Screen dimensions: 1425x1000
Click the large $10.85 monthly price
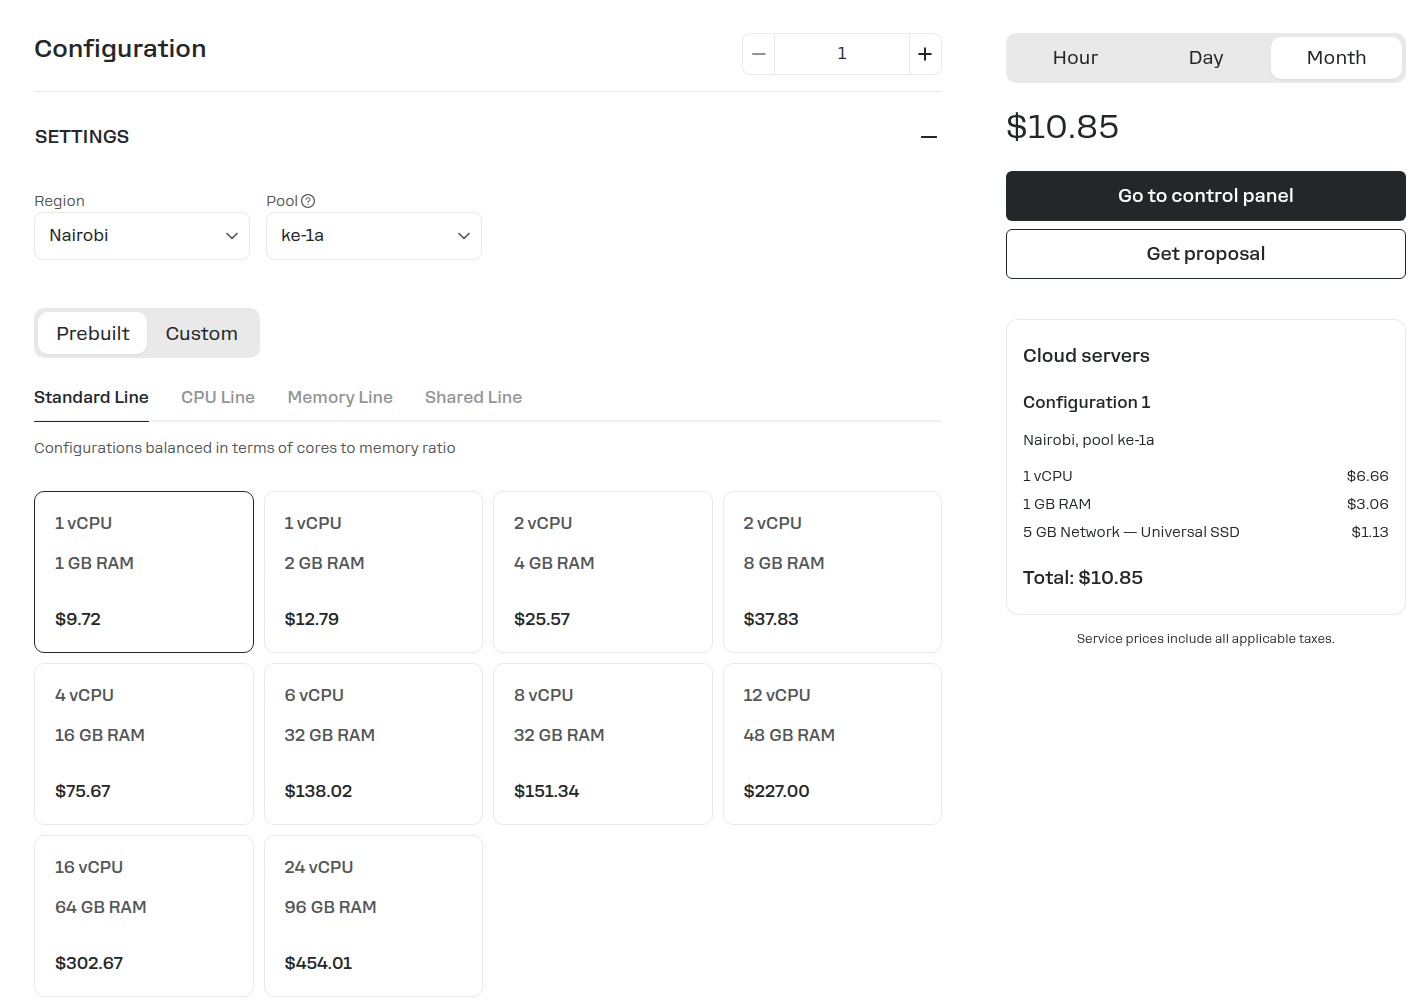click(1062, 127)
